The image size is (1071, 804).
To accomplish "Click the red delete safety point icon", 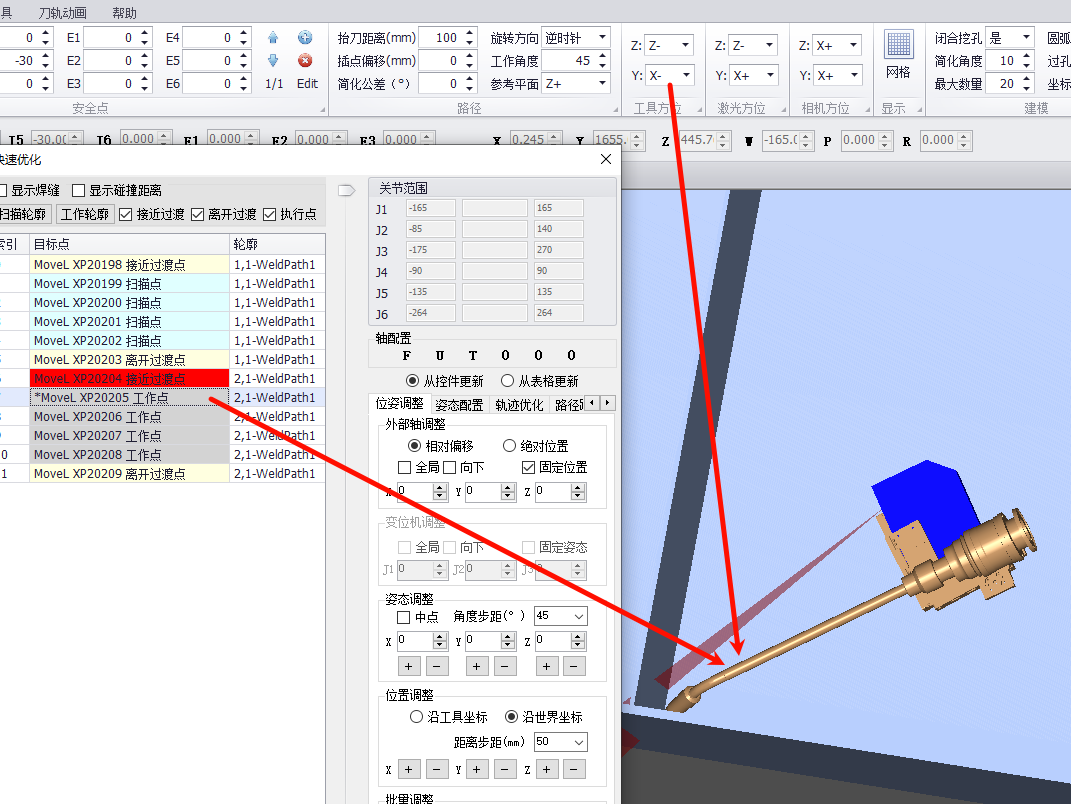I will tap(306, 61).
